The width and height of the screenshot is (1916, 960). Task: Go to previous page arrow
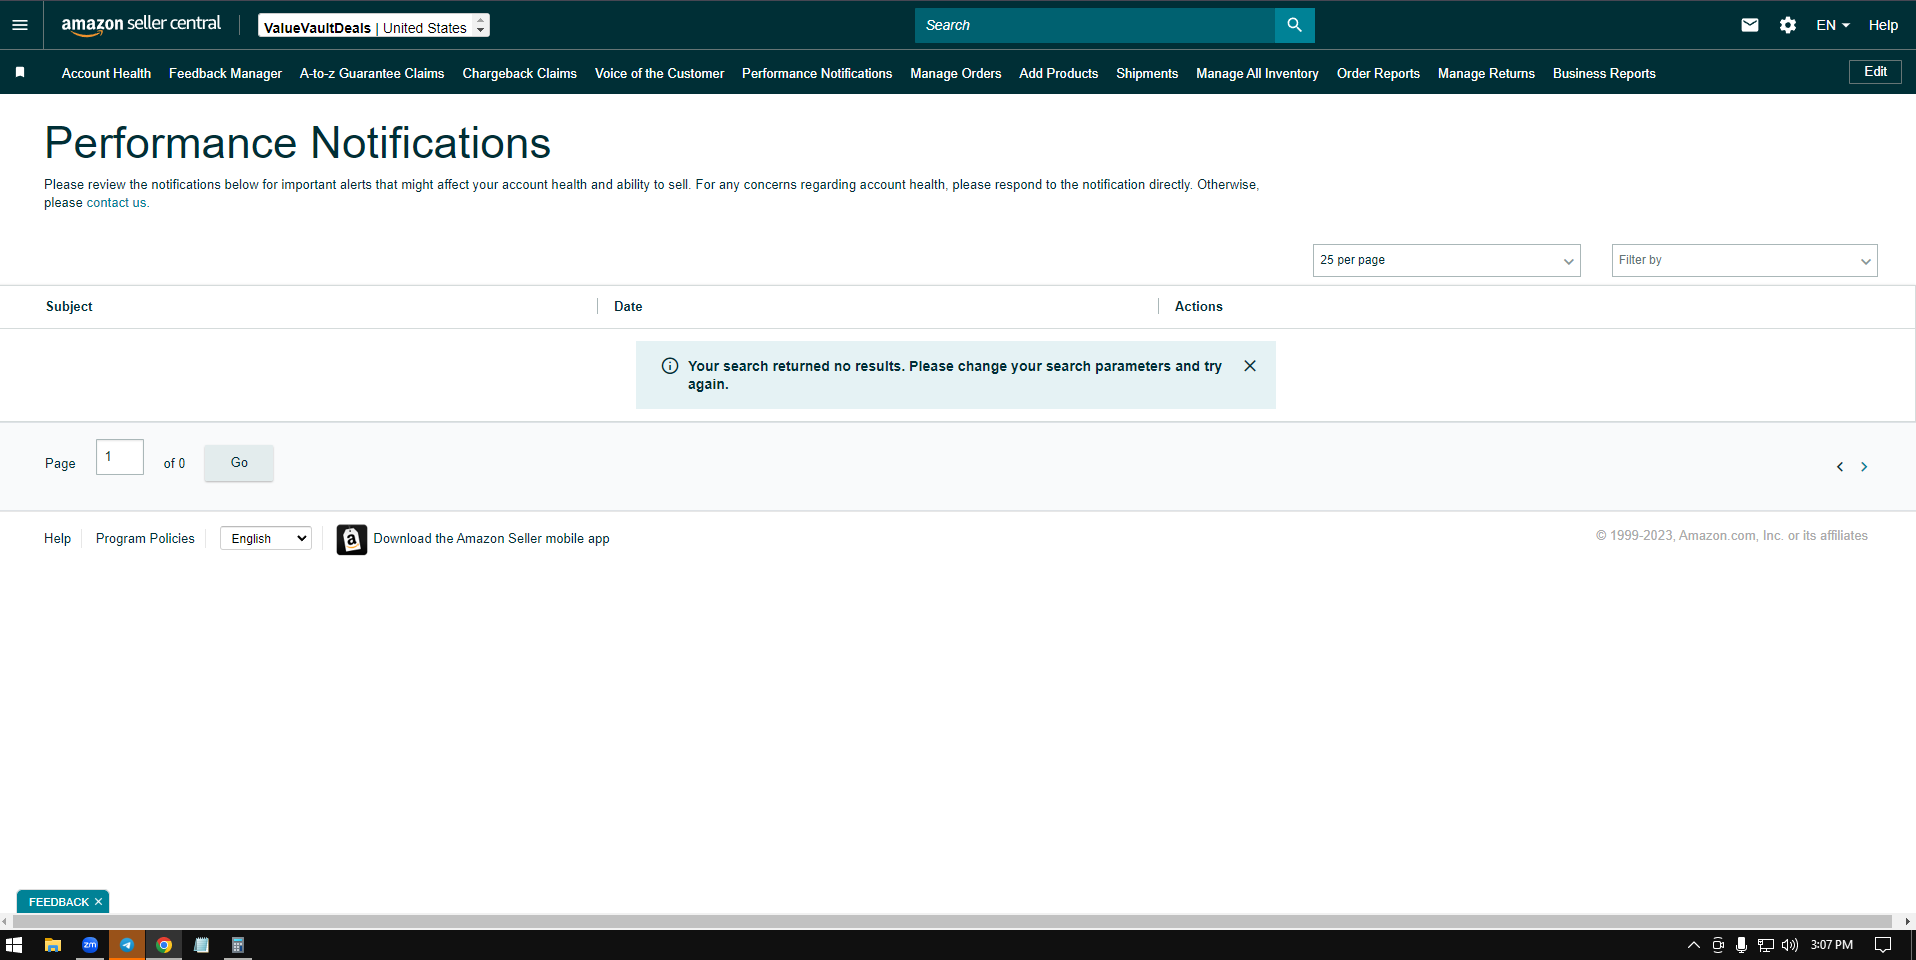[x=1840, y=467]
